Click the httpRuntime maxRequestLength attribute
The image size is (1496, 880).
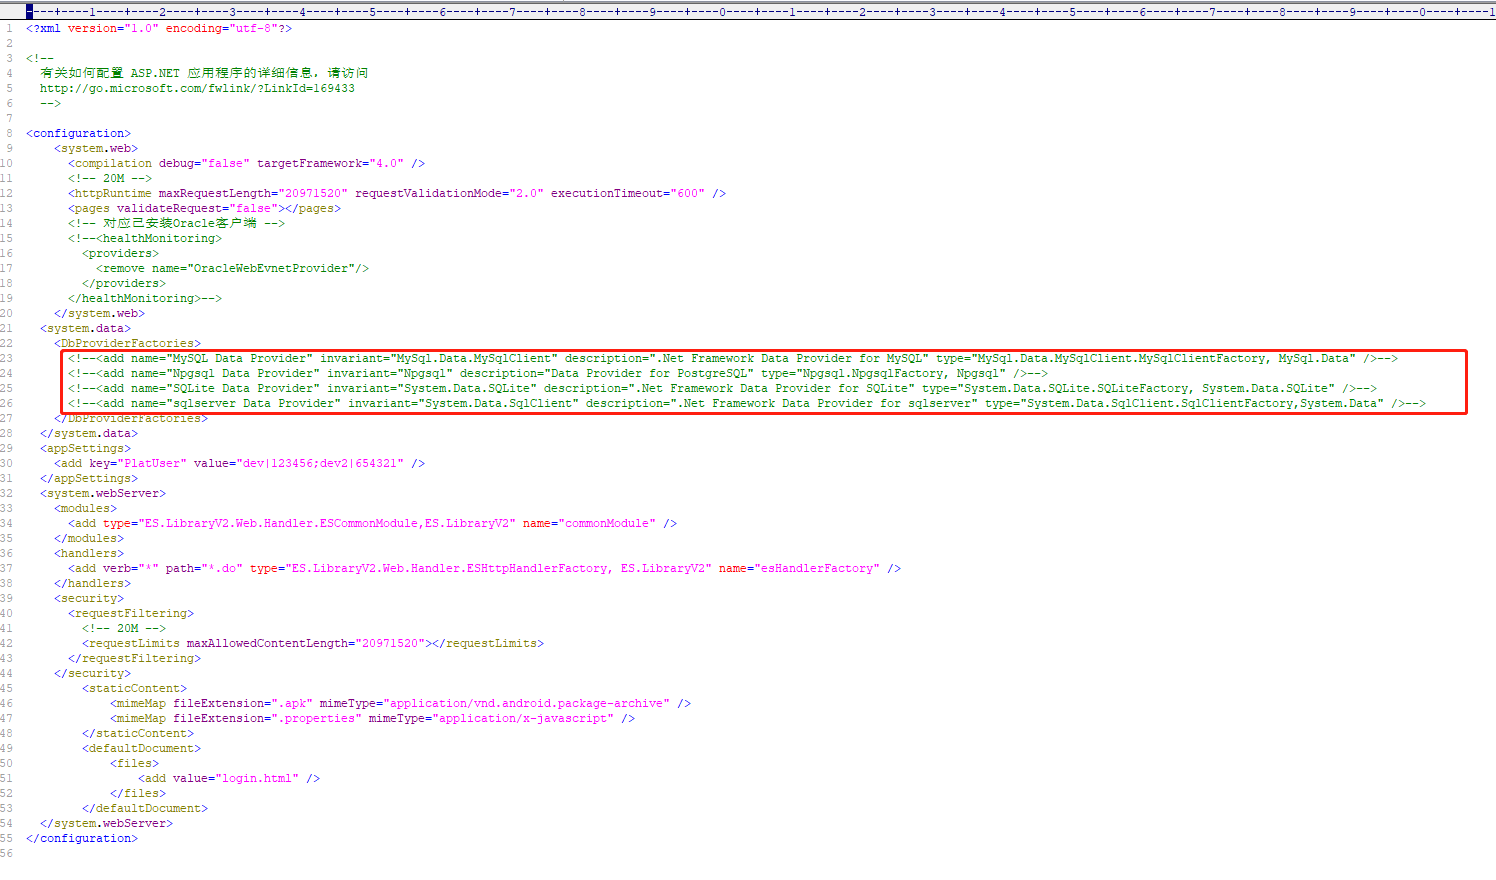pyautogui.click(x=253, y=193)
